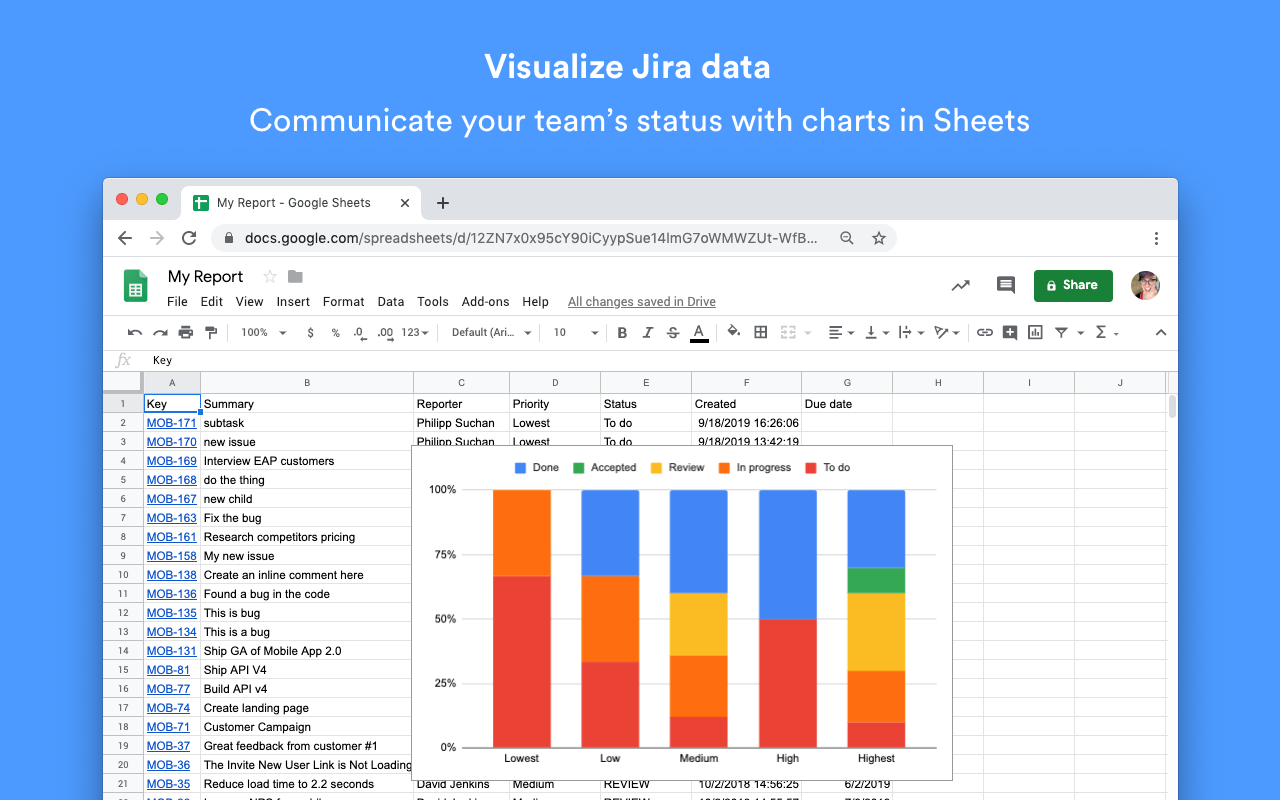
Task: Open the Edit menu
Action: click(212, 302)
